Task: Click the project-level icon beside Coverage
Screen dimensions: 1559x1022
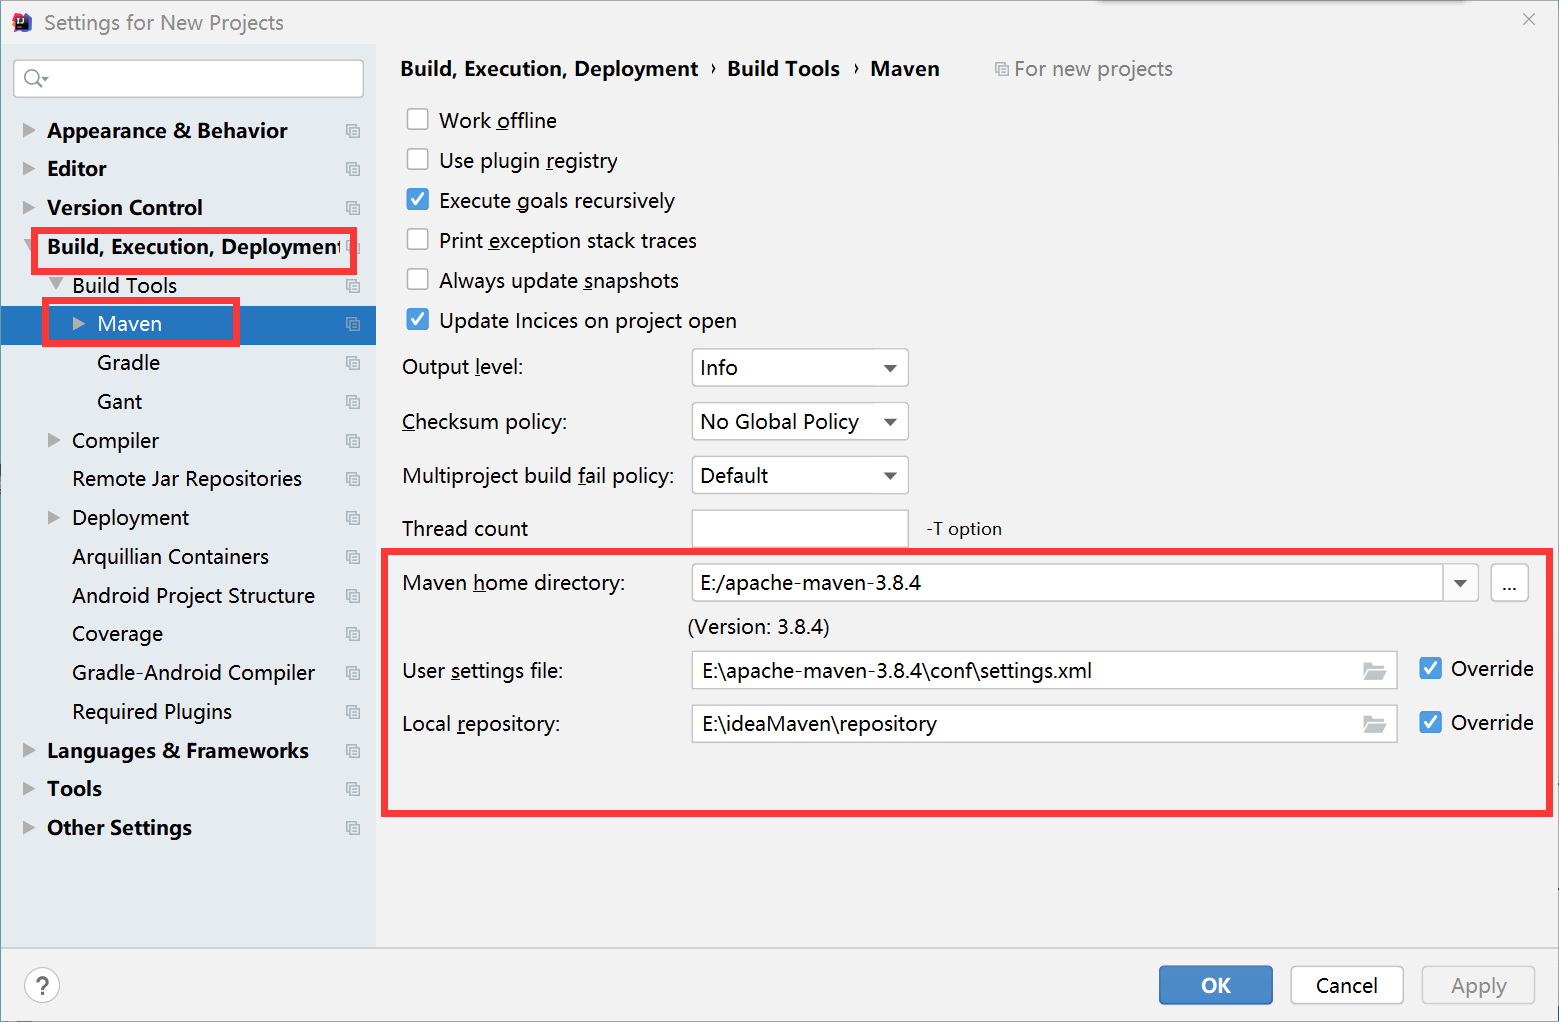Action: pyautogui.click(x=353, y=634)
